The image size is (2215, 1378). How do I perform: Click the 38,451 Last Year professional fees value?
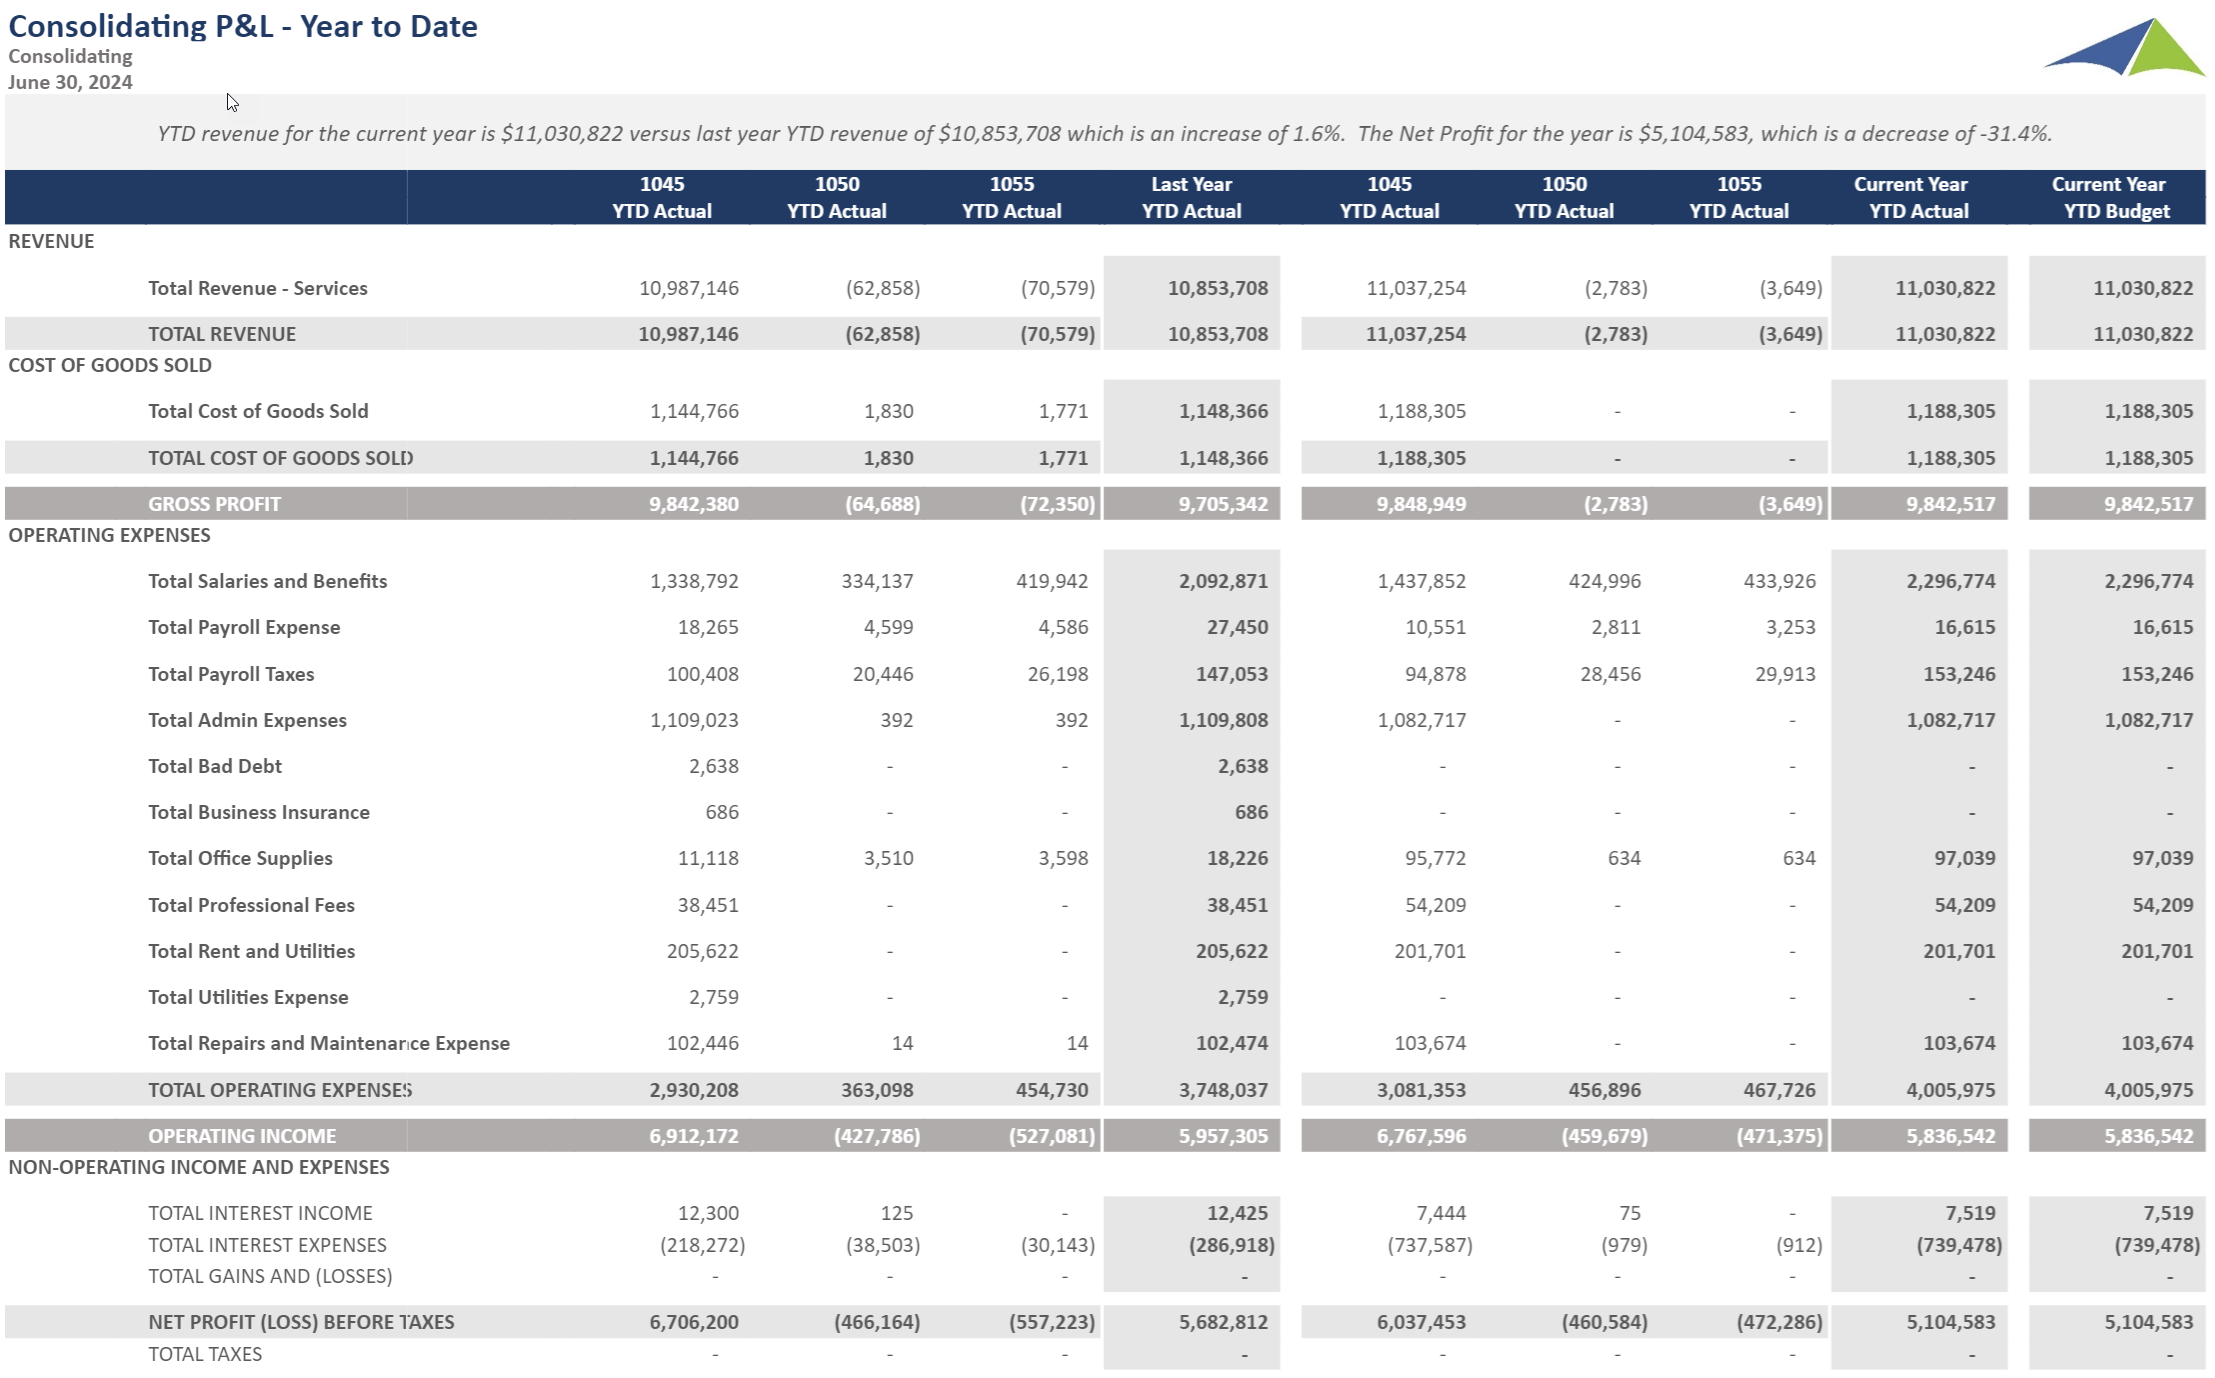[1237, 905]
